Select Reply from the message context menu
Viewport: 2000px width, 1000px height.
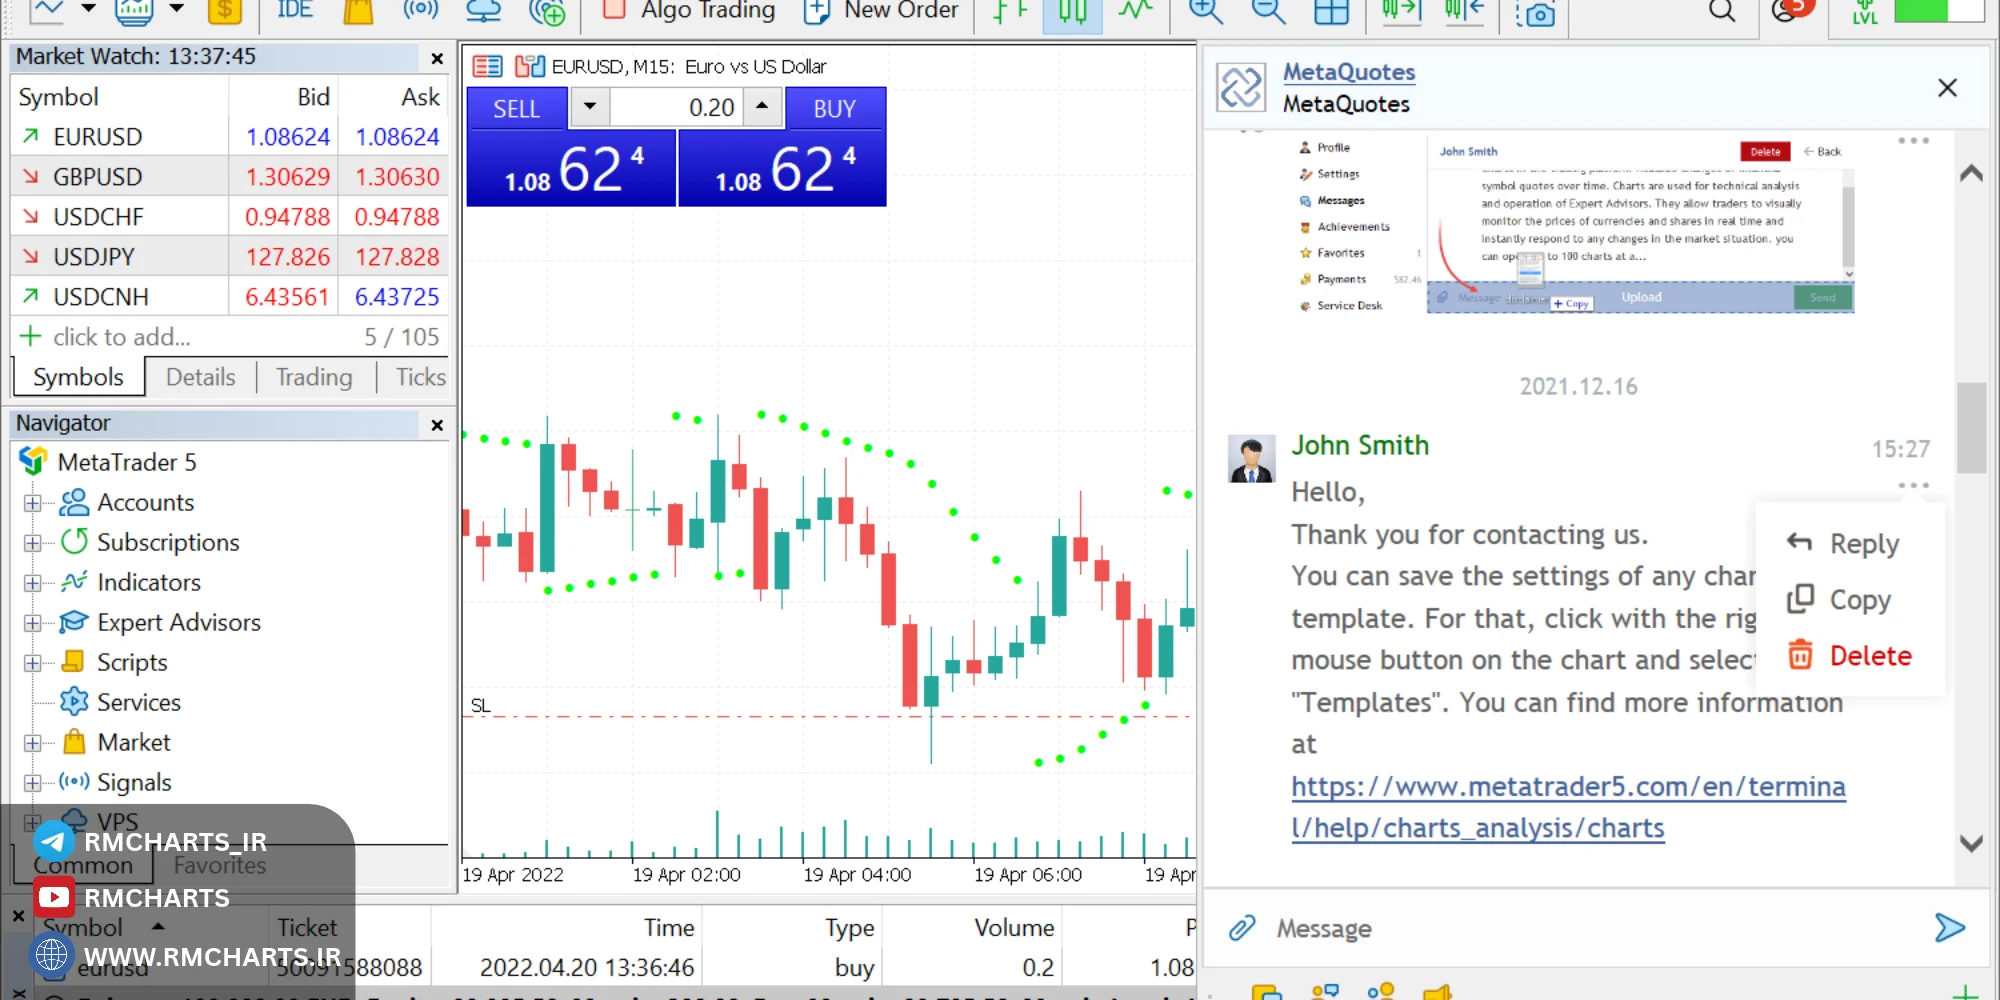1843,543
